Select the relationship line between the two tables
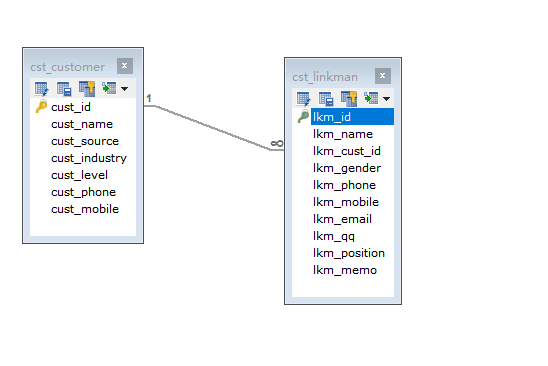Viewport: 548px width, 366px height. pyautogui.click(x=213, y=128)
